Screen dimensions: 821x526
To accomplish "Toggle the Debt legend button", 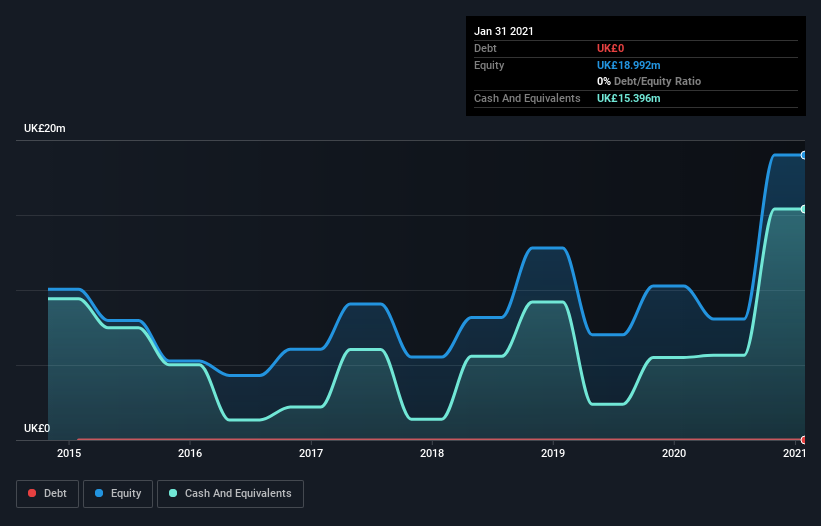I will pyautogui.click(x=48, y=494).
